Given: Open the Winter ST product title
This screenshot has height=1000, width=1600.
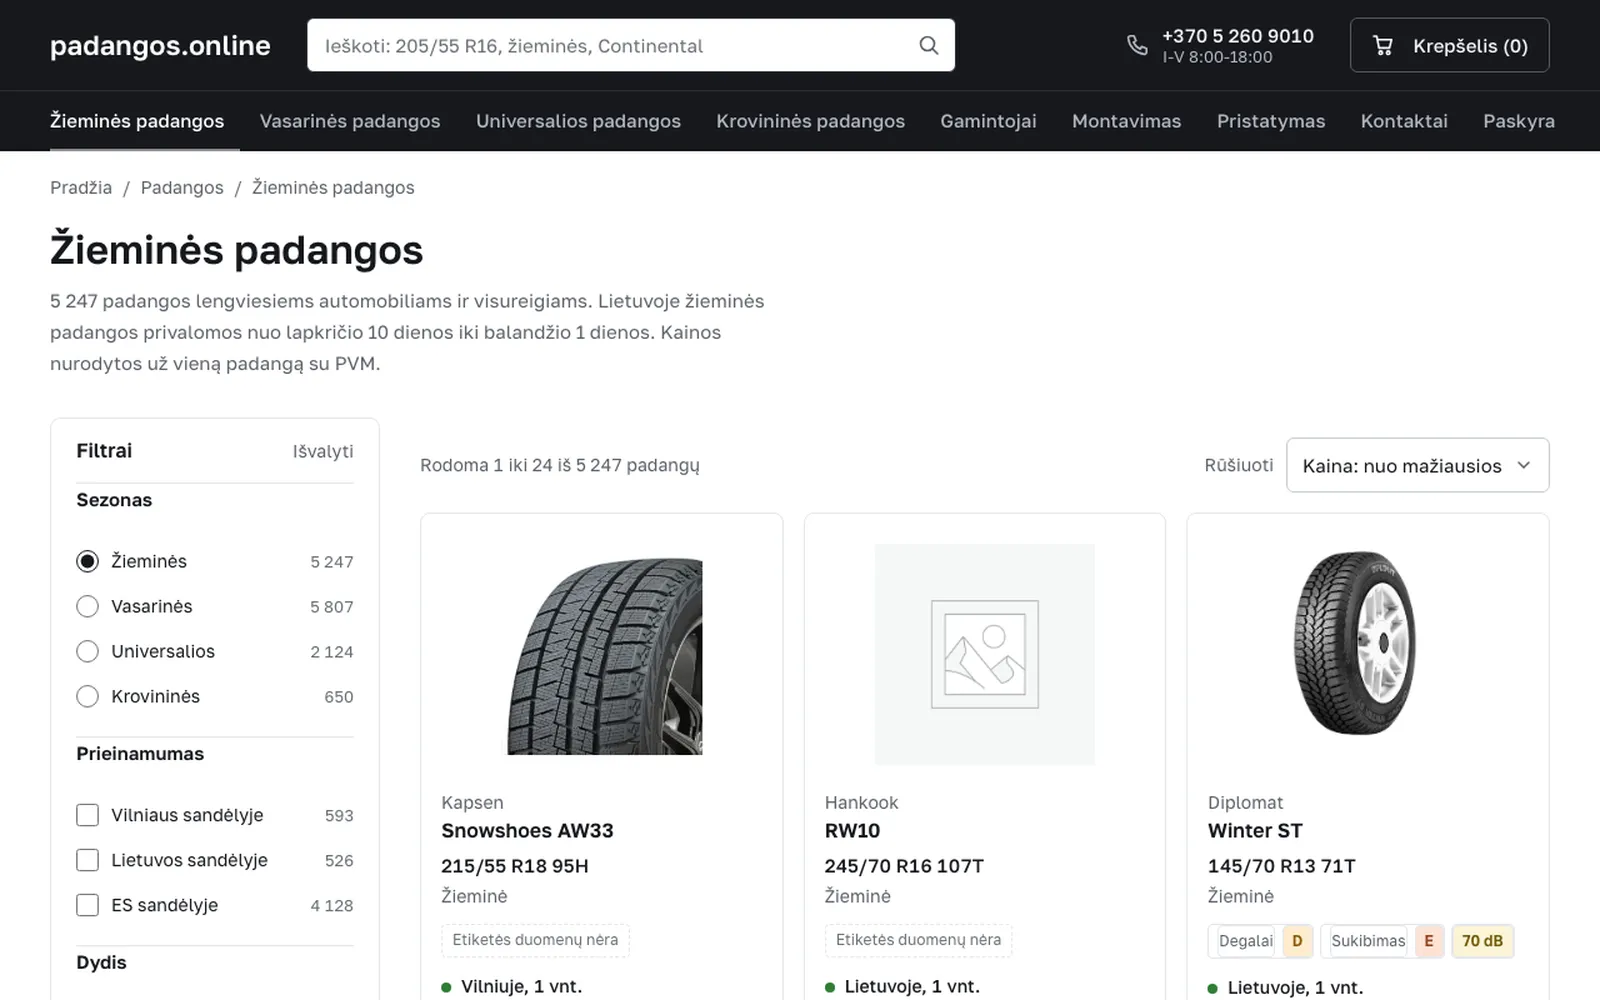Looking at the screenshot, I should click(x=1255, y=830).
